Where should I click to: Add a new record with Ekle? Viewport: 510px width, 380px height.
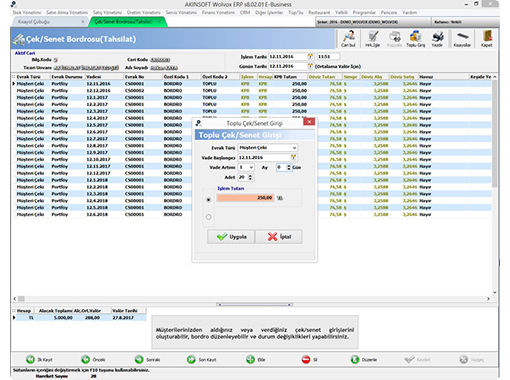coord(255,359)
